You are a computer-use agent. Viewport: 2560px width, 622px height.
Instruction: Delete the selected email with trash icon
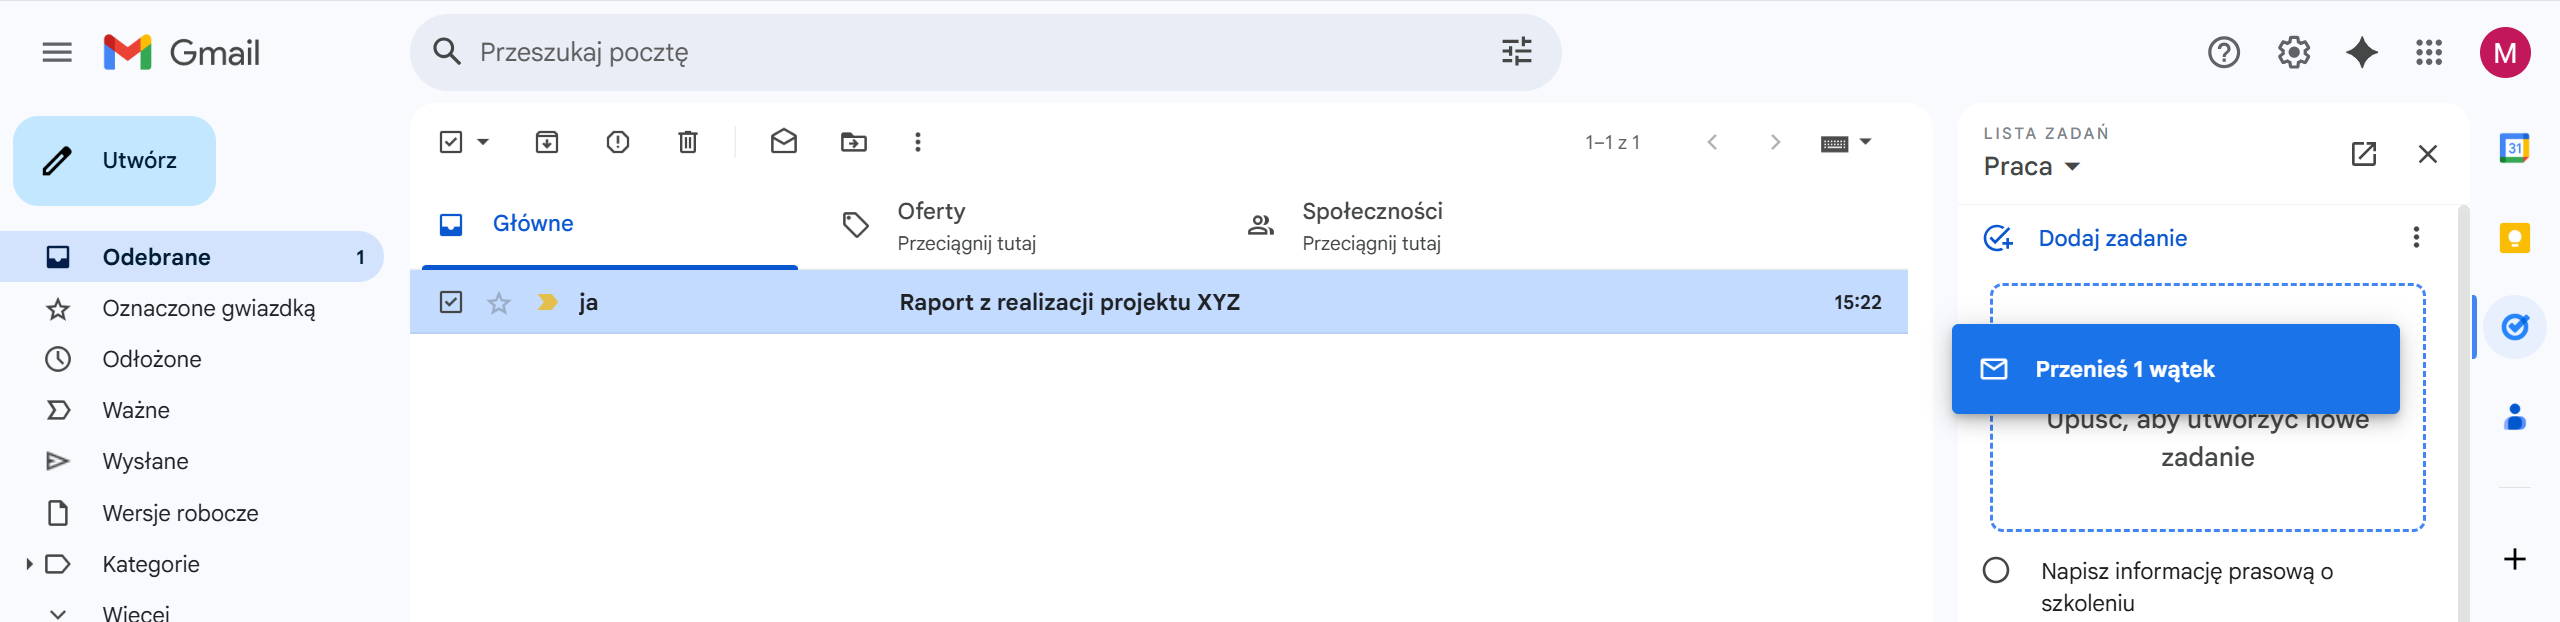[x=688, y=142]
